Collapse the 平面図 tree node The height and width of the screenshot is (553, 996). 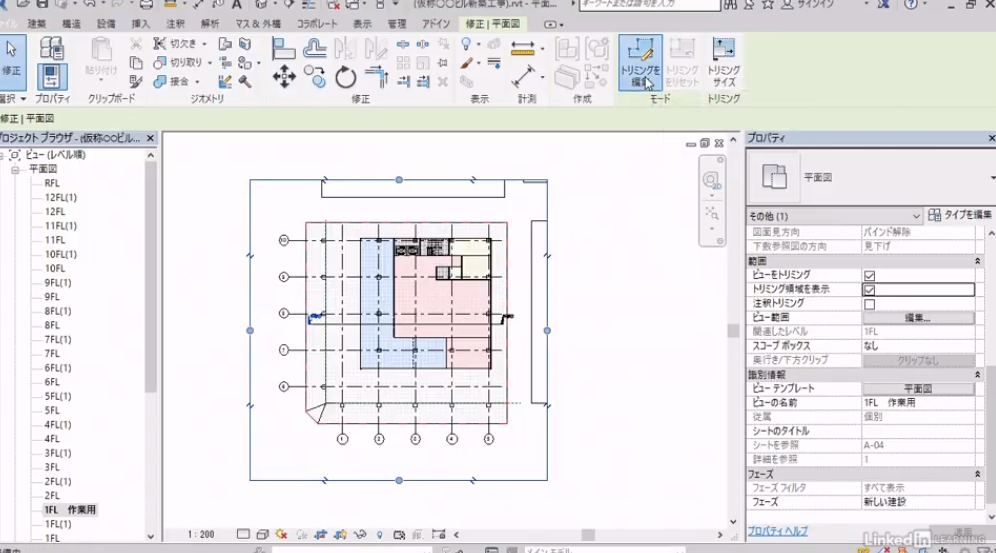point(16,170)
